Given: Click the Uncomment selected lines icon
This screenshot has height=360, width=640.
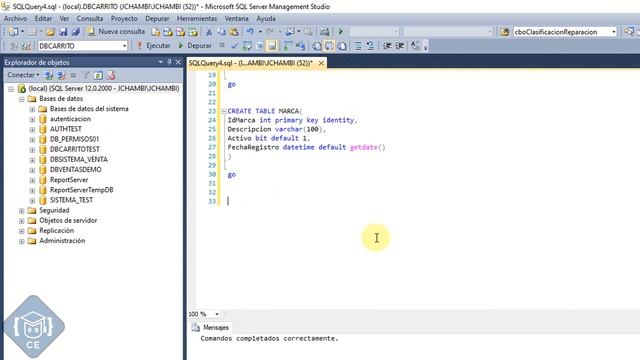Looking at the screenshot, I should (370, 46).
